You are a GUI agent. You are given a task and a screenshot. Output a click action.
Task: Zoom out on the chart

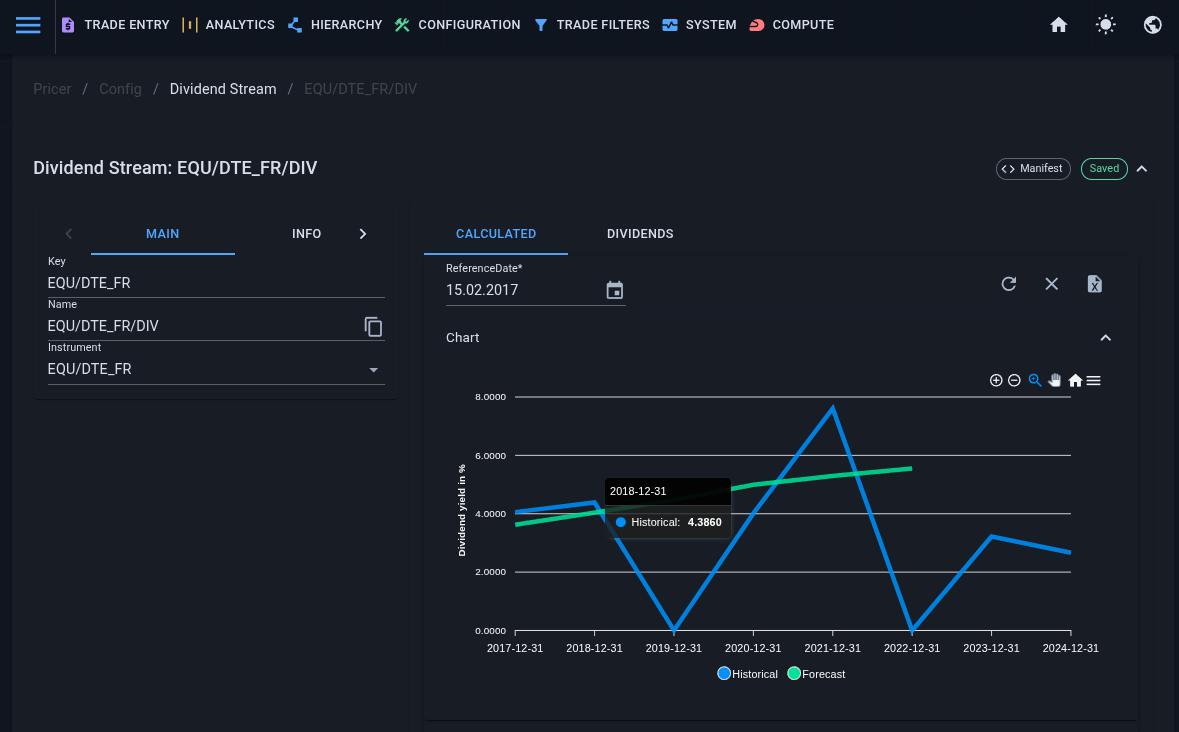1014,380
